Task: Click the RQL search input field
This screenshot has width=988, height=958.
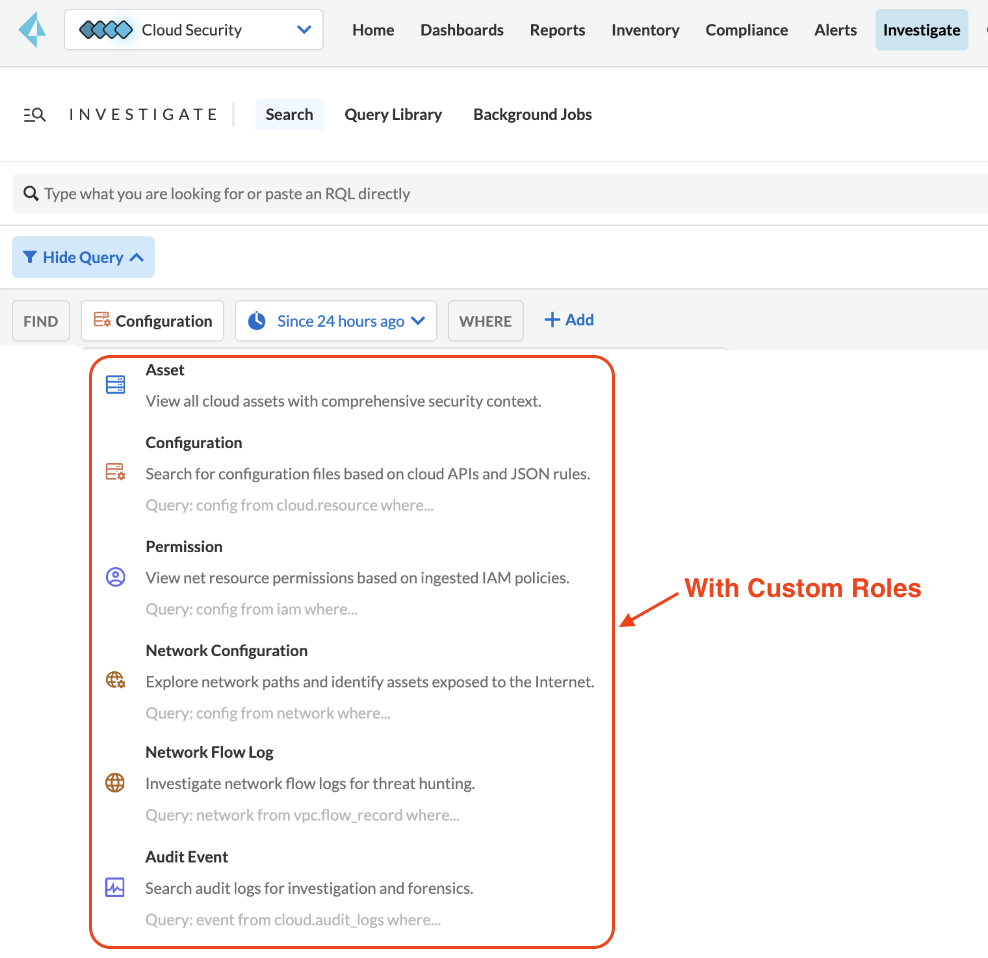Action: tap(500, 193)
